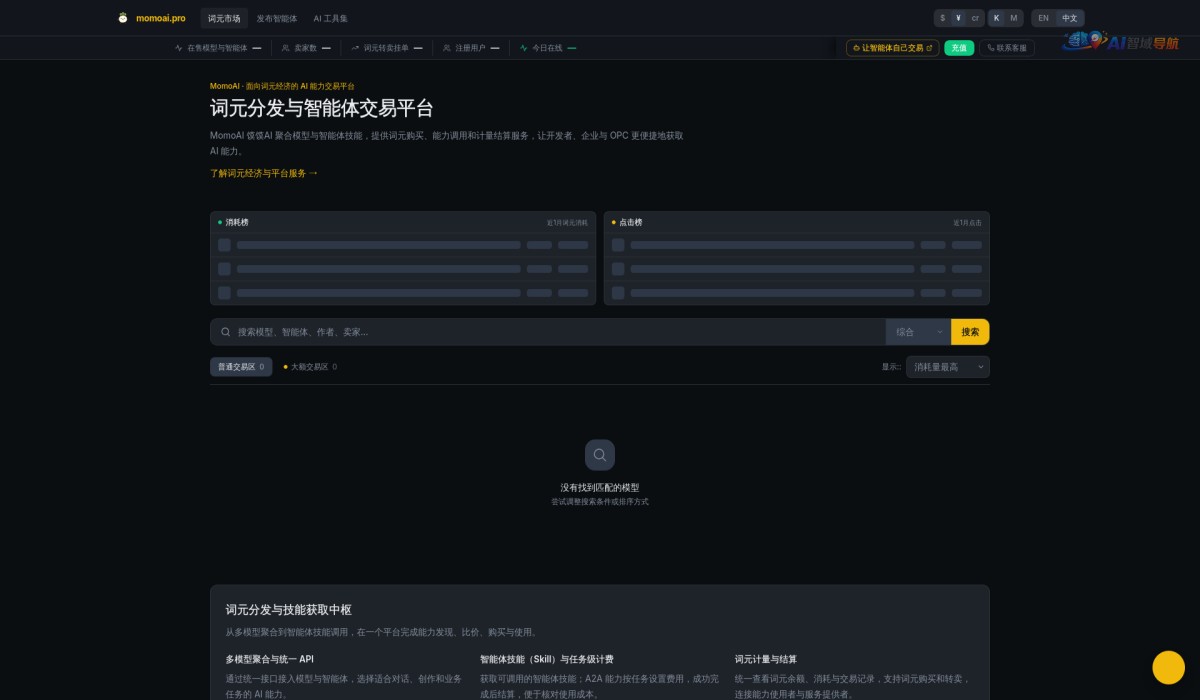The height and width of the screenshot is (700, 1200).
Task: Click the green 充值 button
Action: pos(959,48)
